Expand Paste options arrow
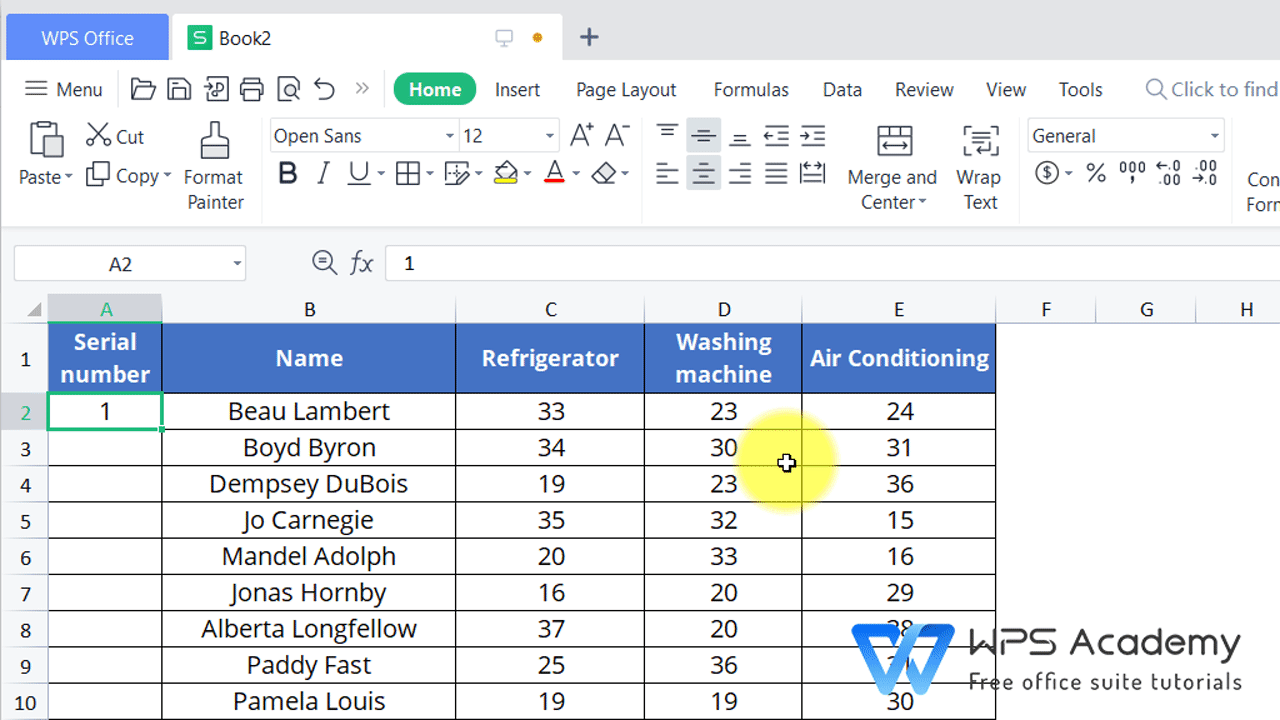Viewport: 1280px width, 720px height. click(69, 177)
